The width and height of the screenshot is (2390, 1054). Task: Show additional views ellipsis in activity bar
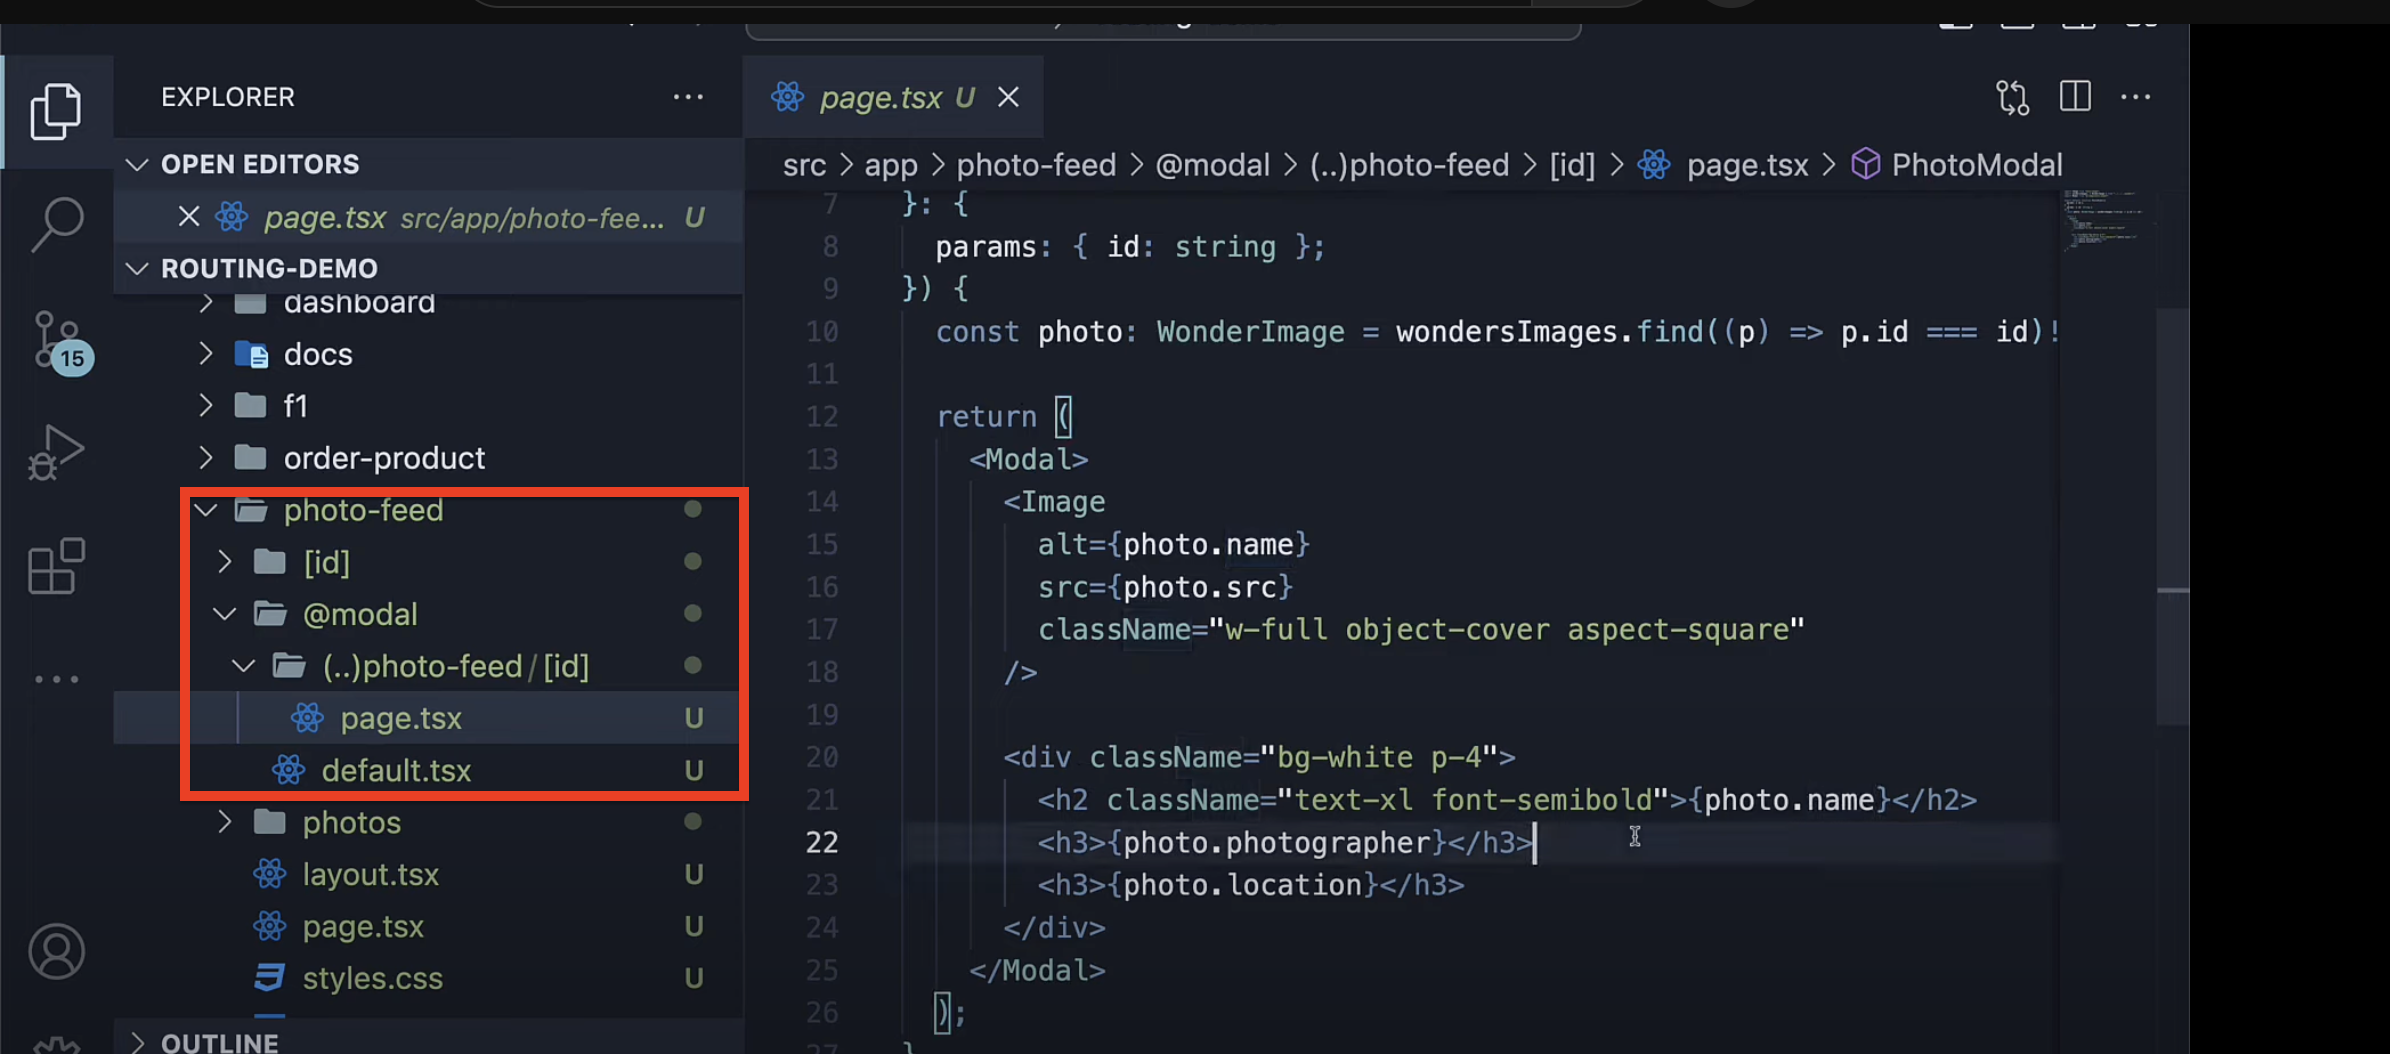[x=56, y=679]
